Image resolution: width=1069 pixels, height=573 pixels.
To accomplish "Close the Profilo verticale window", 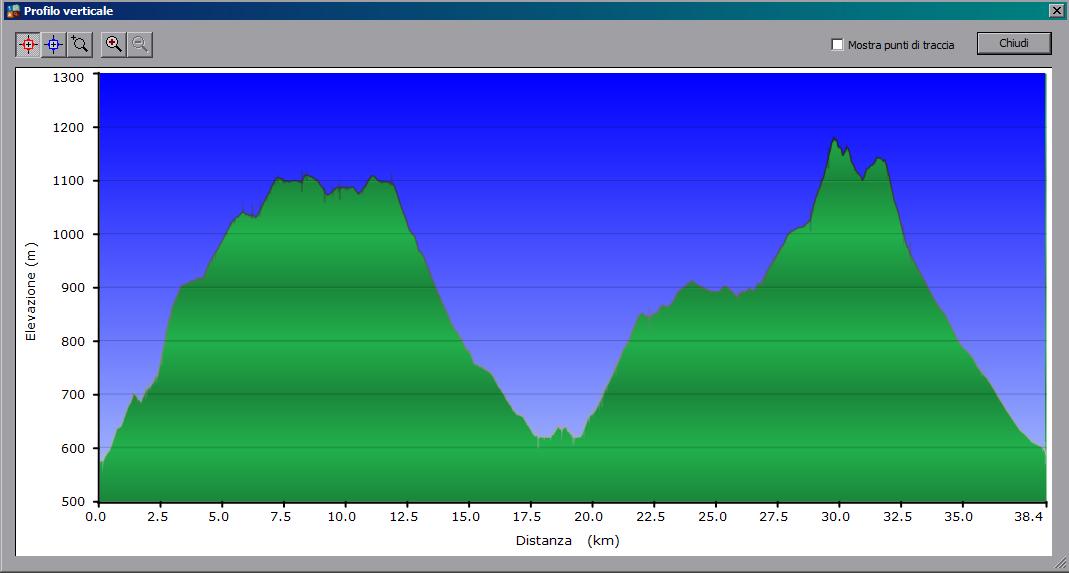I will [x=1056, y=11].
